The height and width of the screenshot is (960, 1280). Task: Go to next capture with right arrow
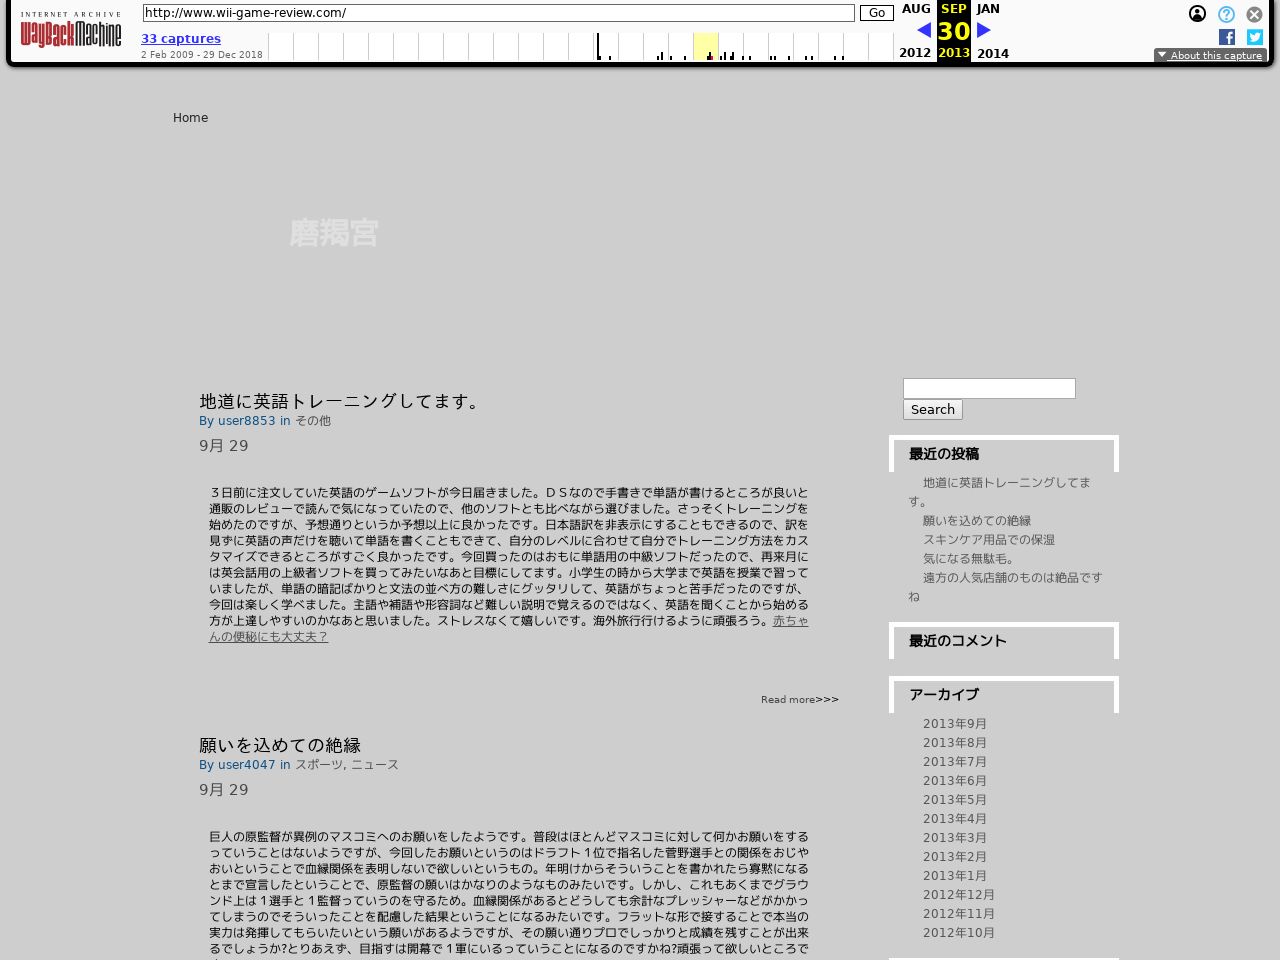pyautogui.click(x=983, y=30)
